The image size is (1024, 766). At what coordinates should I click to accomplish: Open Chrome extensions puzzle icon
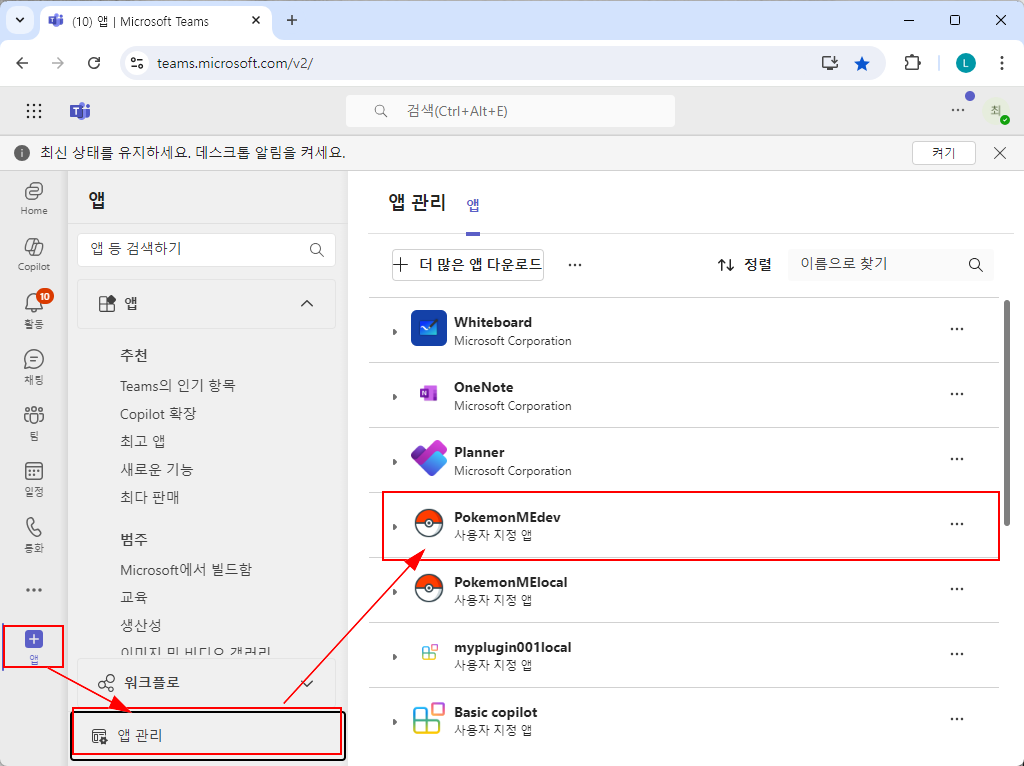pos(912,63)
